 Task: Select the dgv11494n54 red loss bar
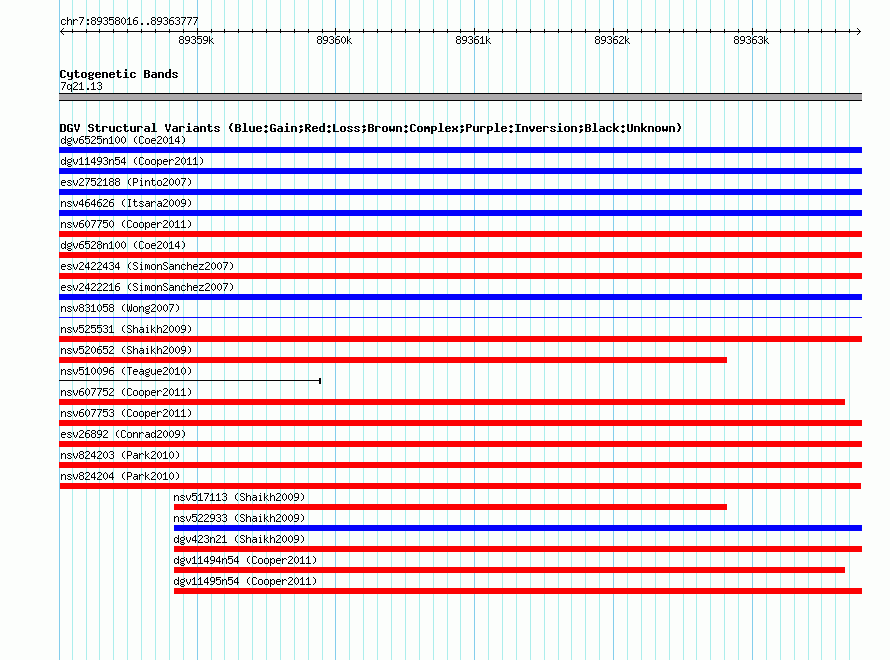[509, 570]
